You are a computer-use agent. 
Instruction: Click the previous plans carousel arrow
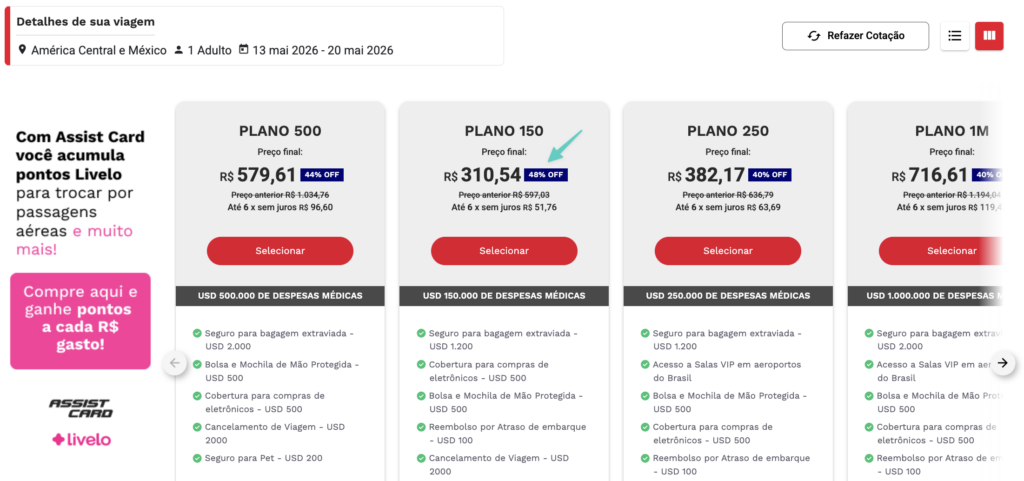point(176,363)
